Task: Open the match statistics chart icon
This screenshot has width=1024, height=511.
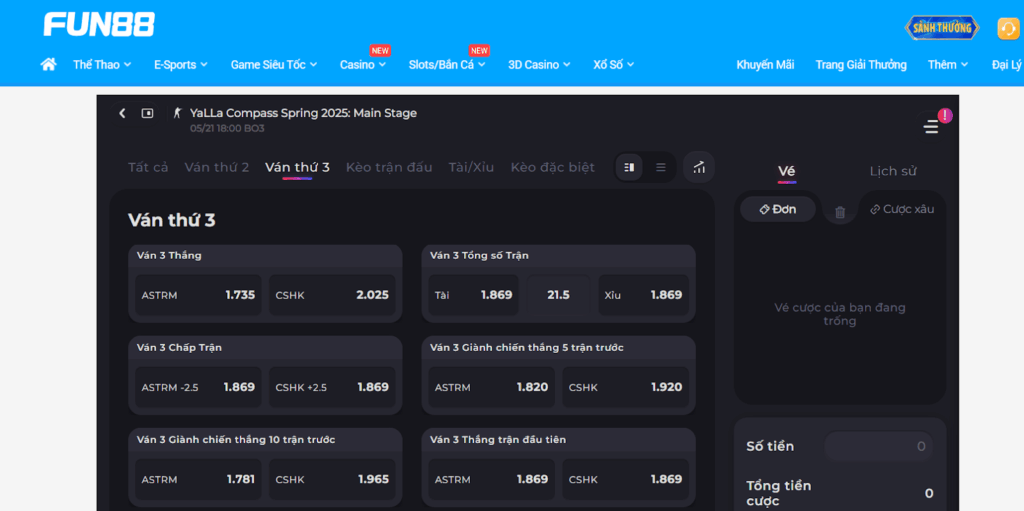Action: click(699, 167)
